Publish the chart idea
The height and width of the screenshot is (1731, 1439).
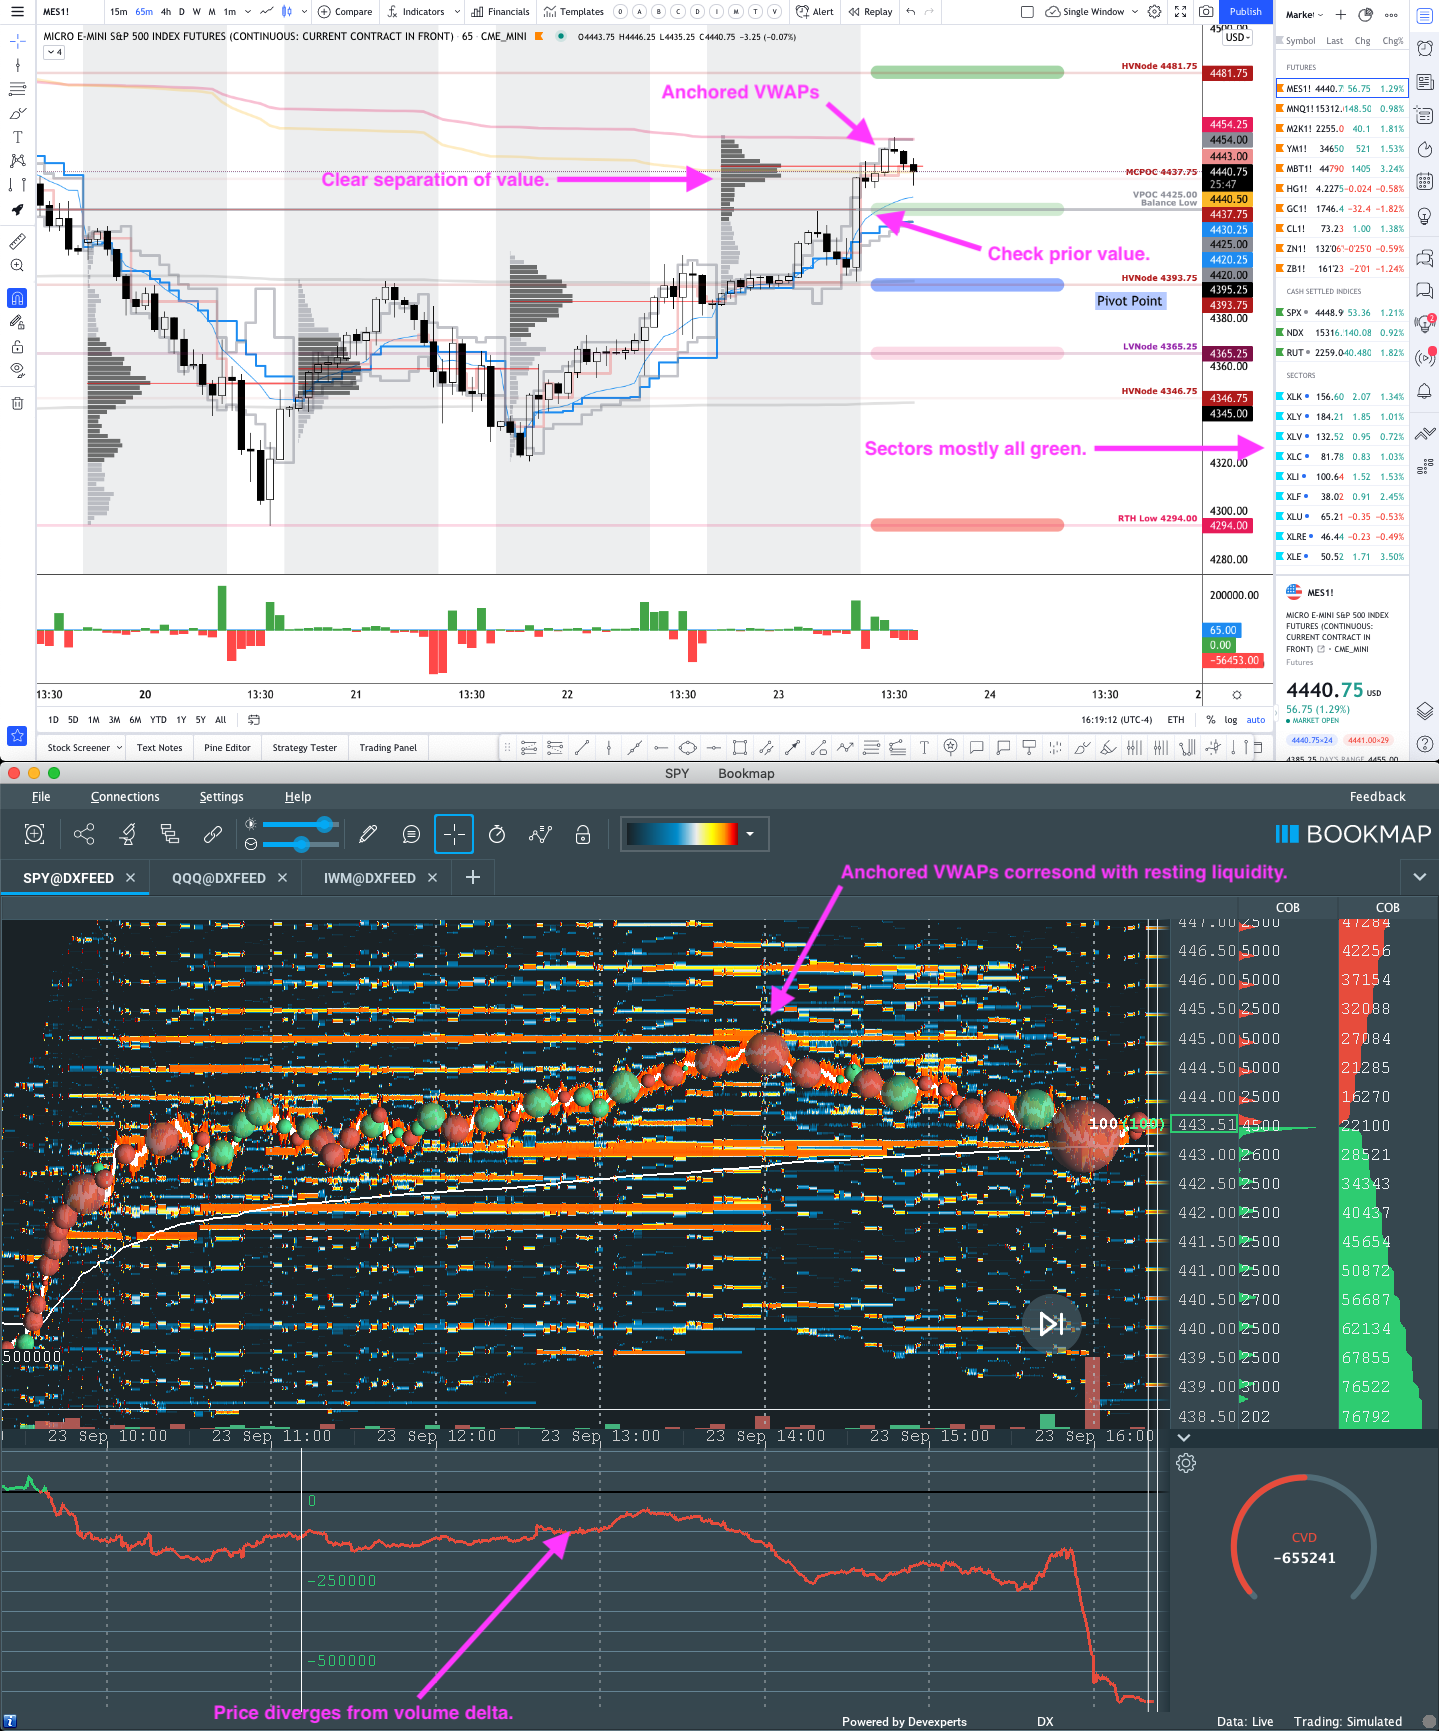1246,12
